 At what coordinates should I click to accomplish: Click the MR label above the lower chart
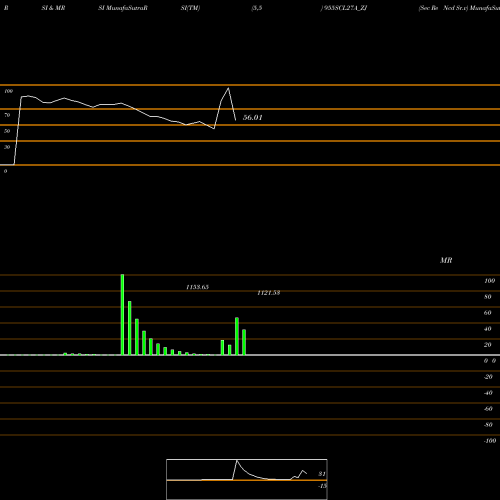click(x=446, y=260)
